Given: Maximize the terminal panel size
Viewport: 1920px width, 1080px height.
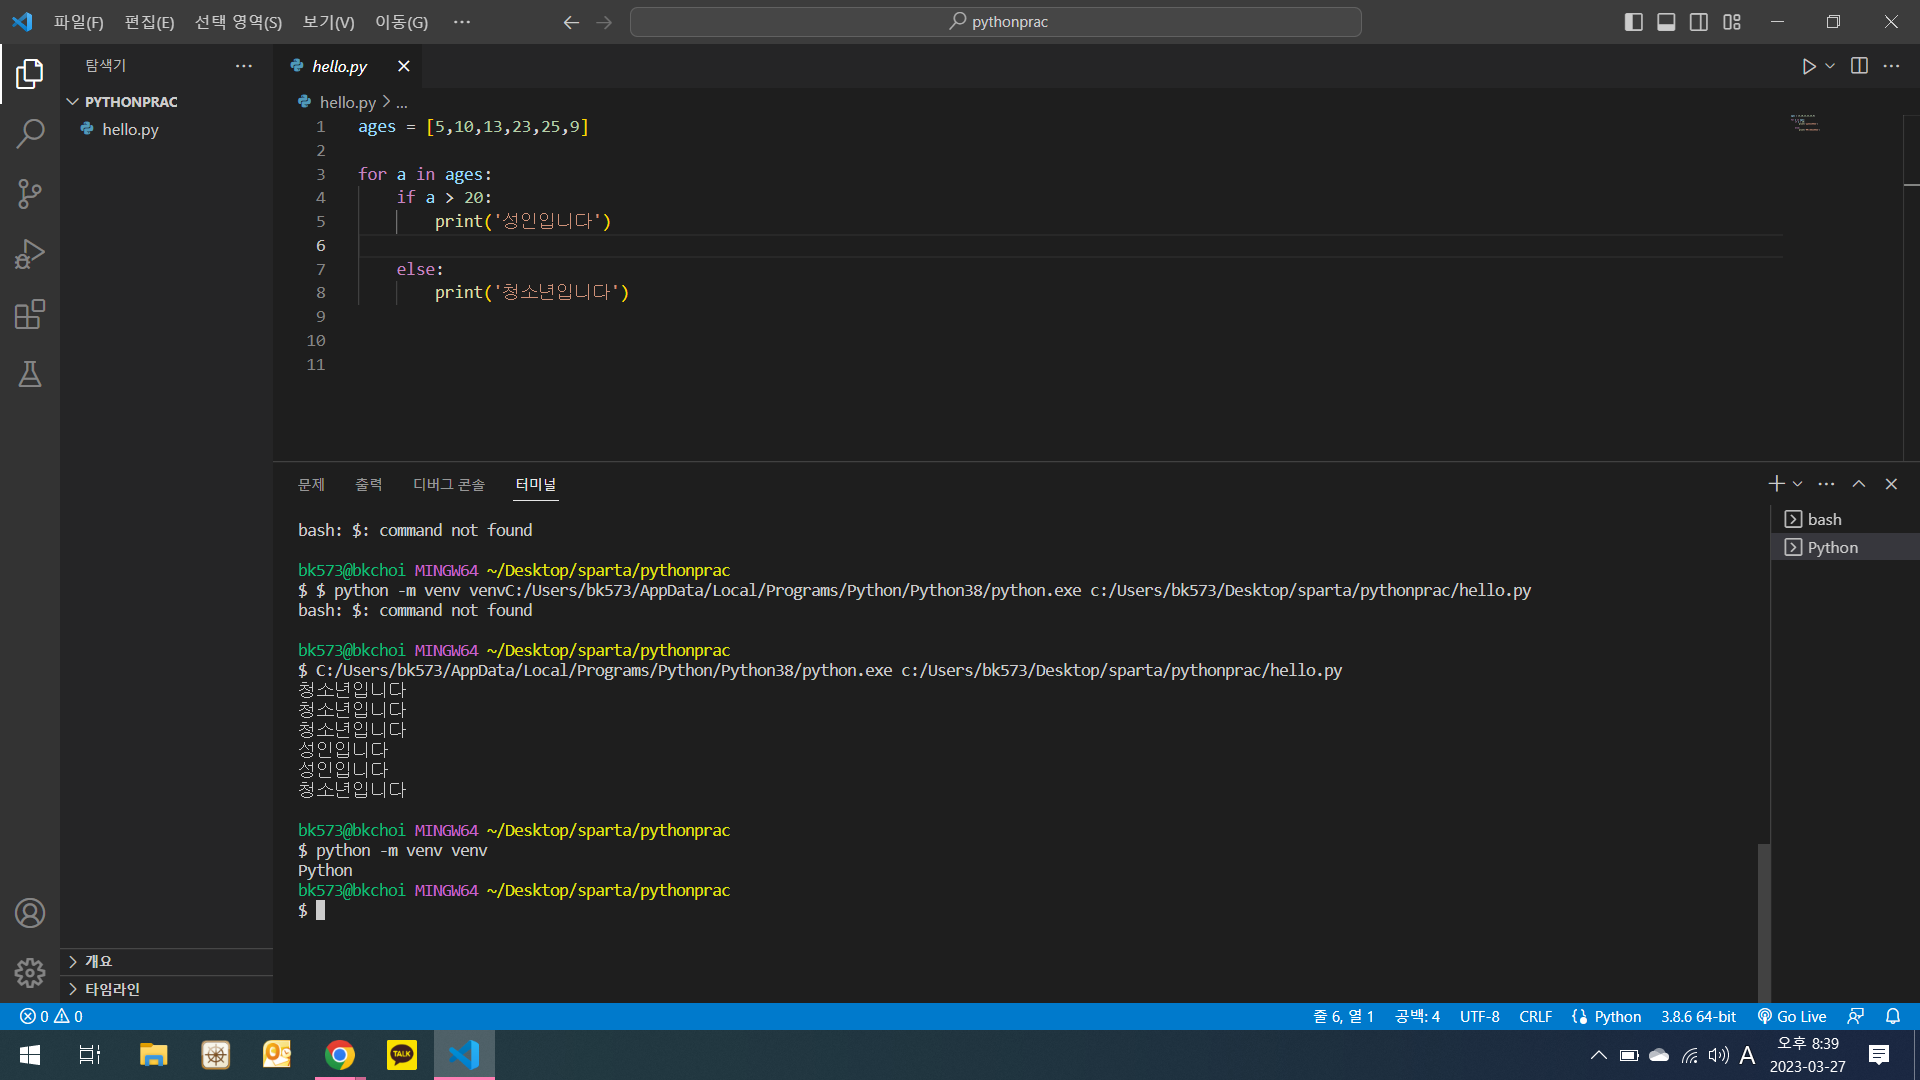Looking at the screenshot, I should [x=1859, y=484].
